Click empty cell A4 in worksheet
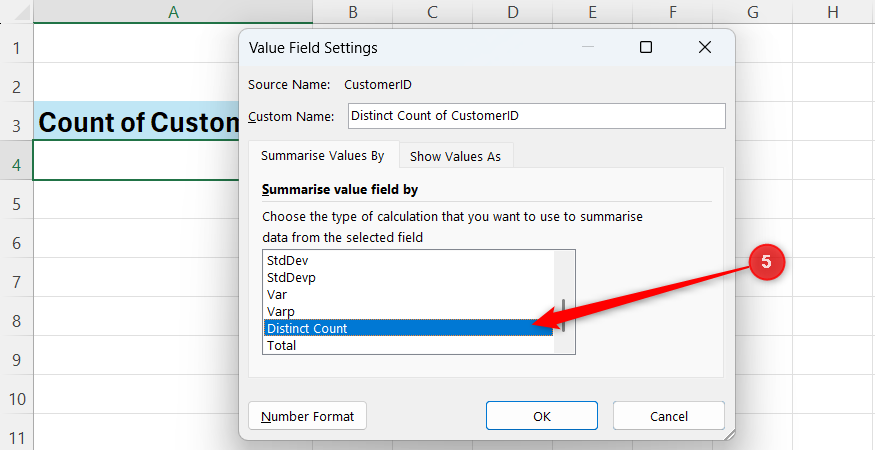Viewport: 875px width, 450px height. click(x=137, y=160)
